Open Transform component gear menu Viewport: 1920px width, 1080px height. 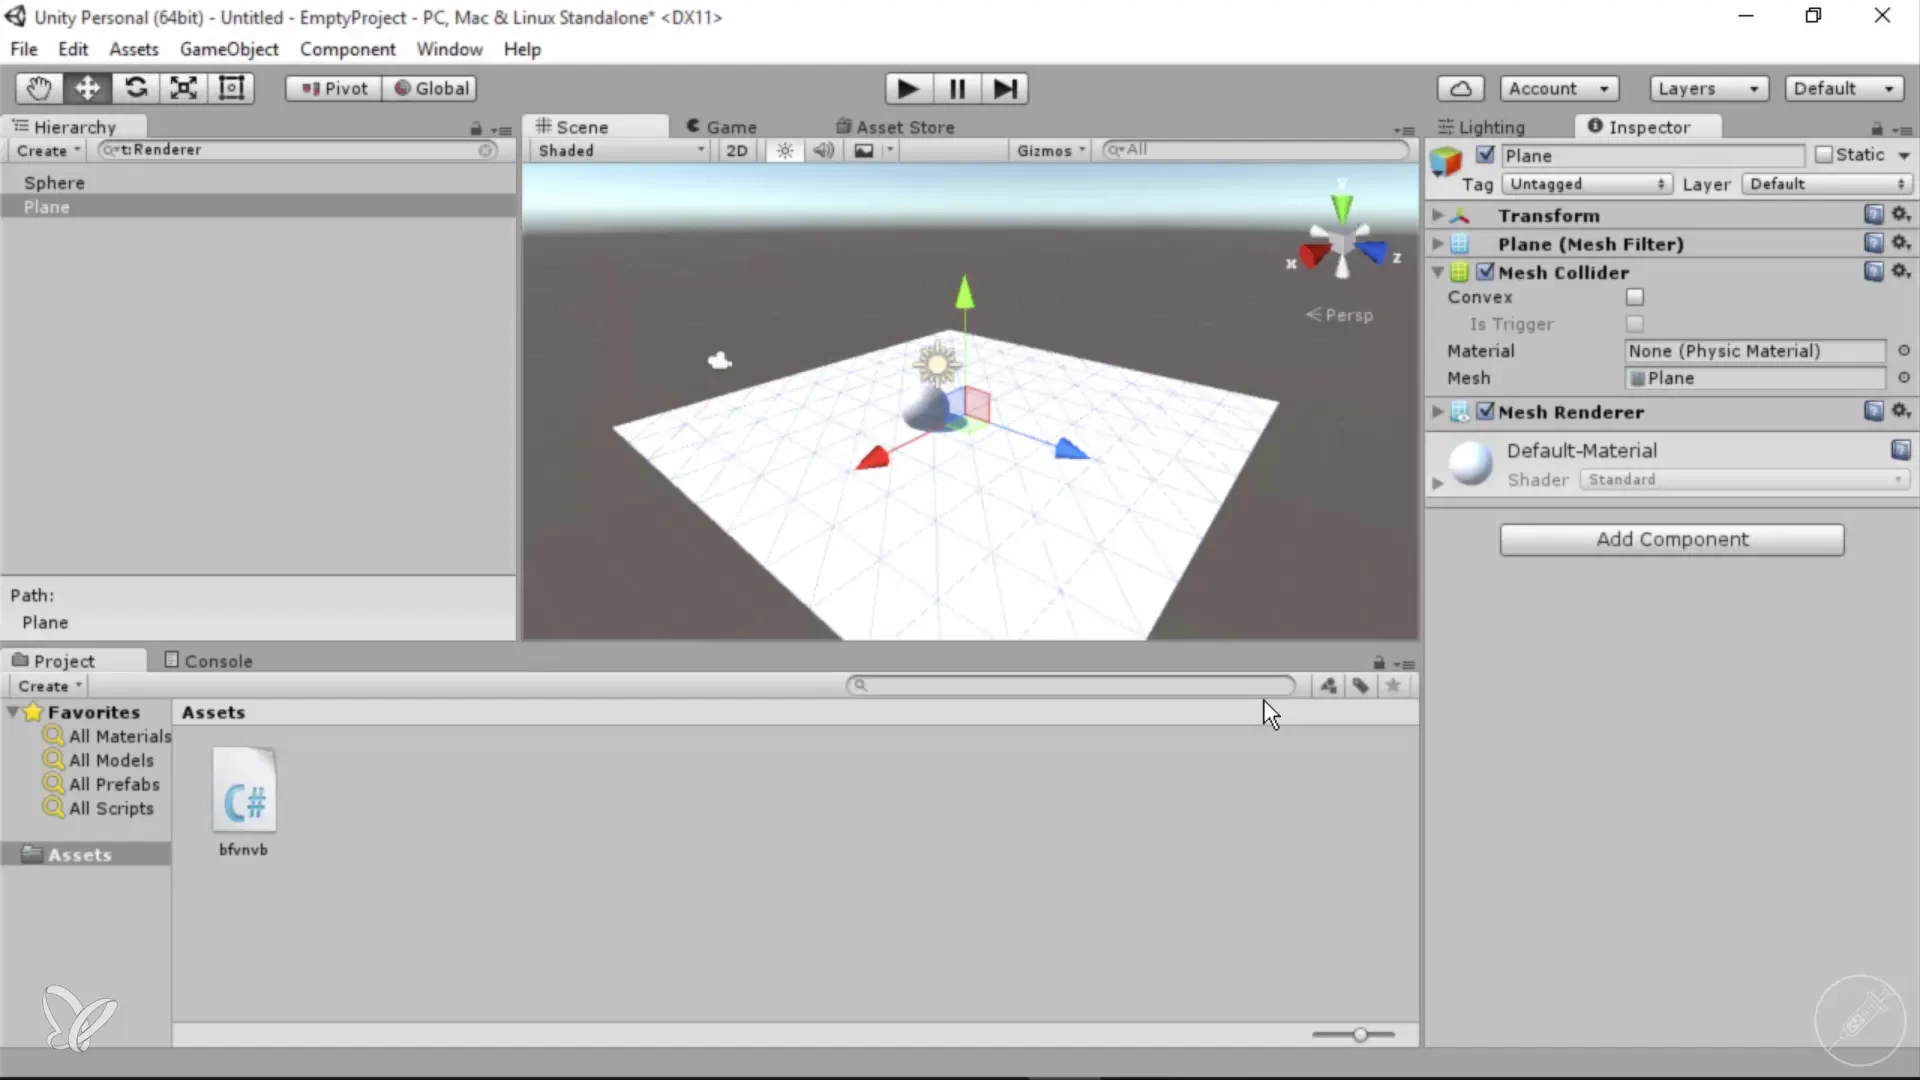point(1901,214)
